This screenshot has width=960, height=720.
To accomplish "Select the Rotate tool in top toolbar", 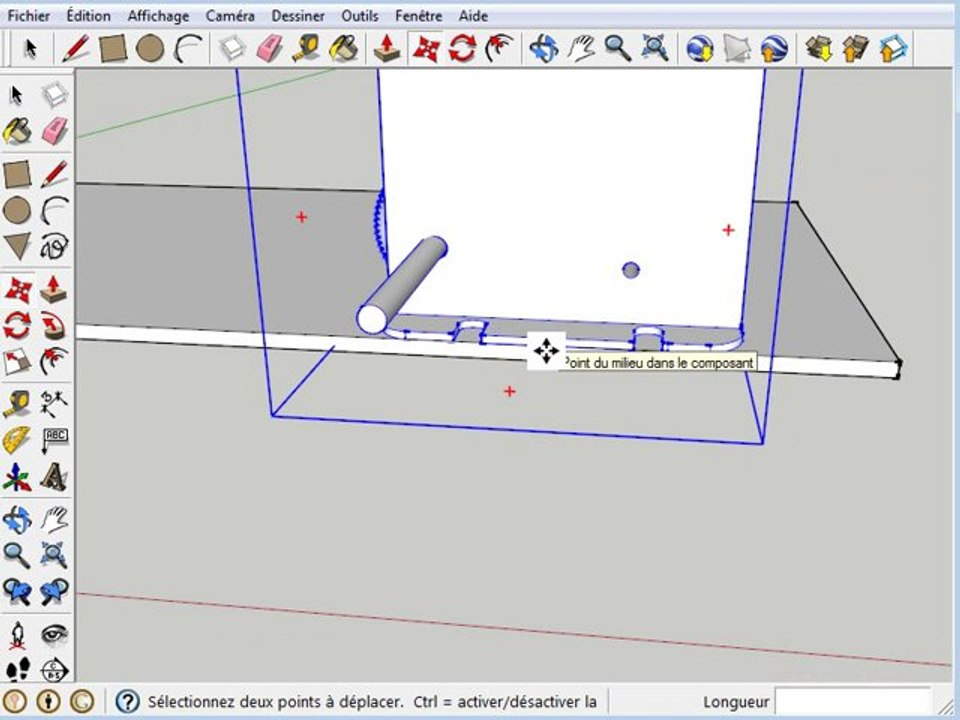I will click(462, 48).
